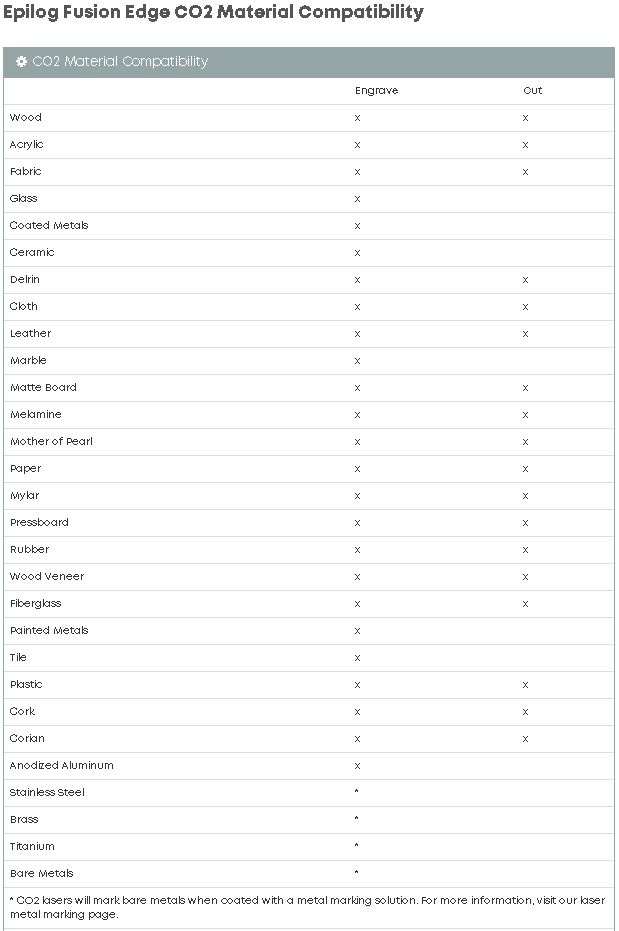The image size is (619, 931).
Task: Click the Mother of Pearl label
Action: click(x=52, y=442)
